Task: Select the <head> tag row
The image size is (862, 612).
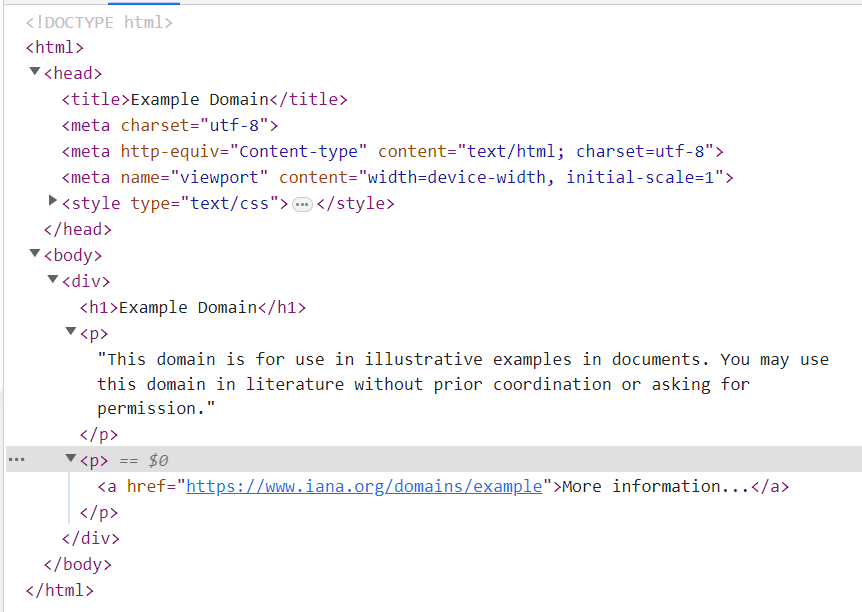Action: (x=73, y=73)
